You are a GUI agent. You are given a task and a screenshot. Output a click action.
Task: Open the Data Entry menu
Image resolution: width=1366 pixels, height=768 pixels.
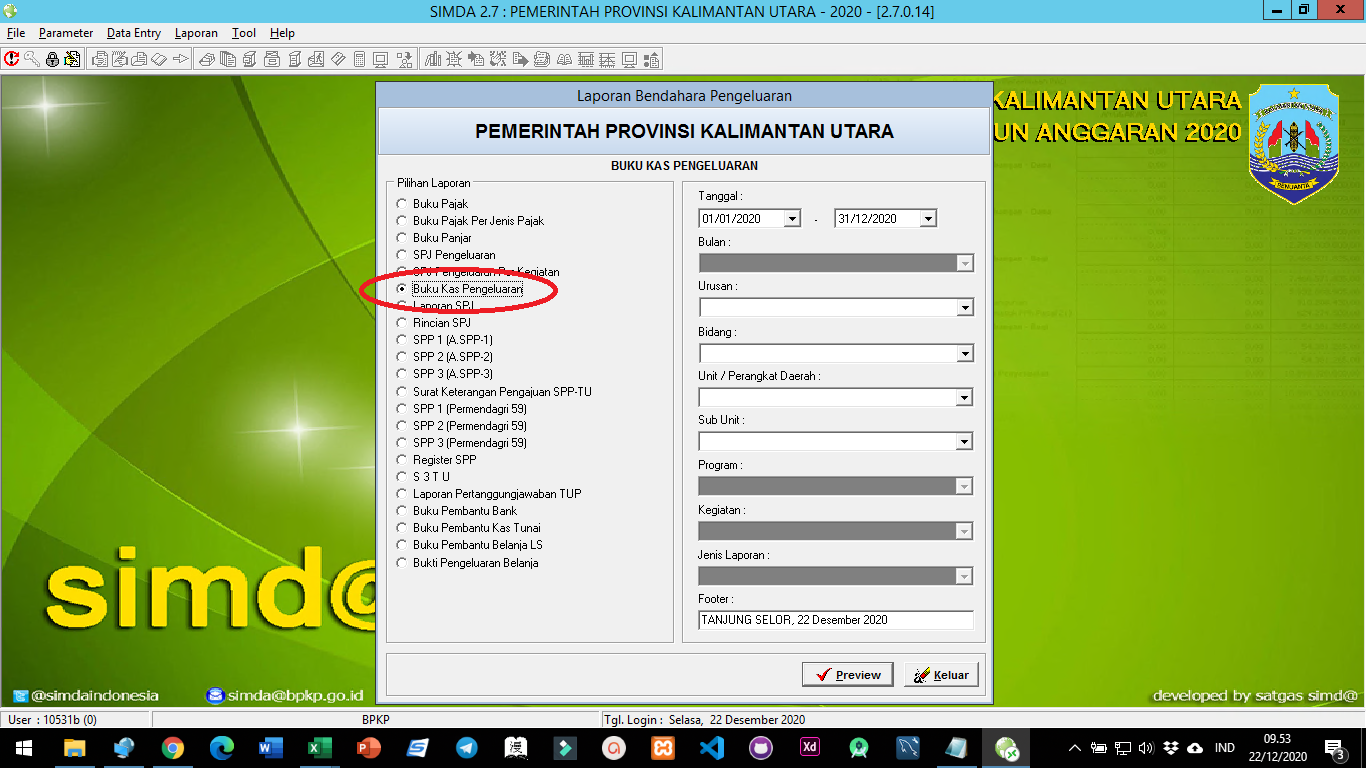point(134,33)
